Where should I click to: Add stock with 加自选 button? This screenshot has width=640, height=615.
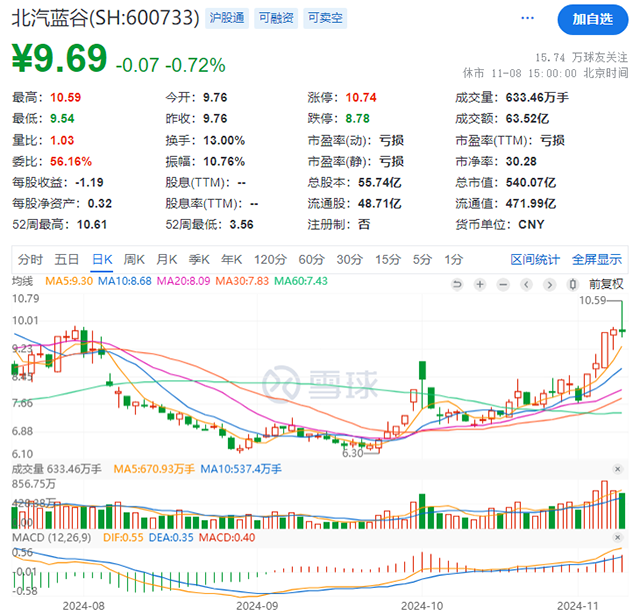pos(593,19)
